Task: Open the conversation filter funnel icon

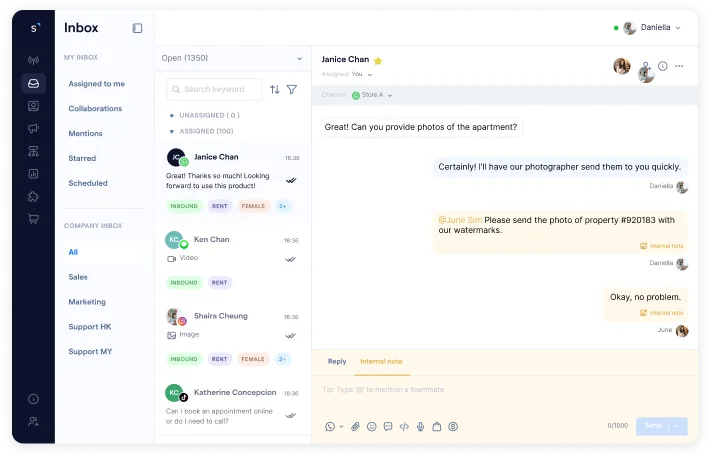Action: [x=292, y=90]
